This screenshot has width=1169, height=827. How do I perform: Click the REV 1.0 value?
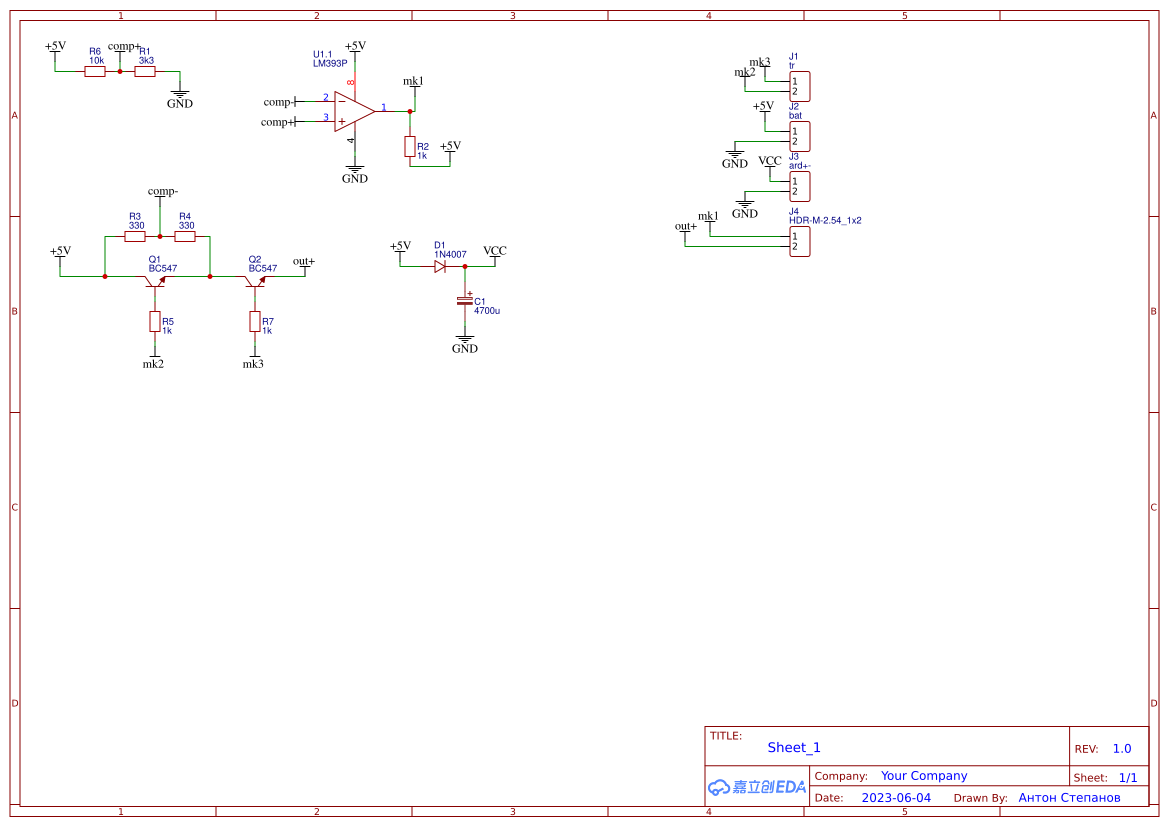click(x=1120, y=748)
